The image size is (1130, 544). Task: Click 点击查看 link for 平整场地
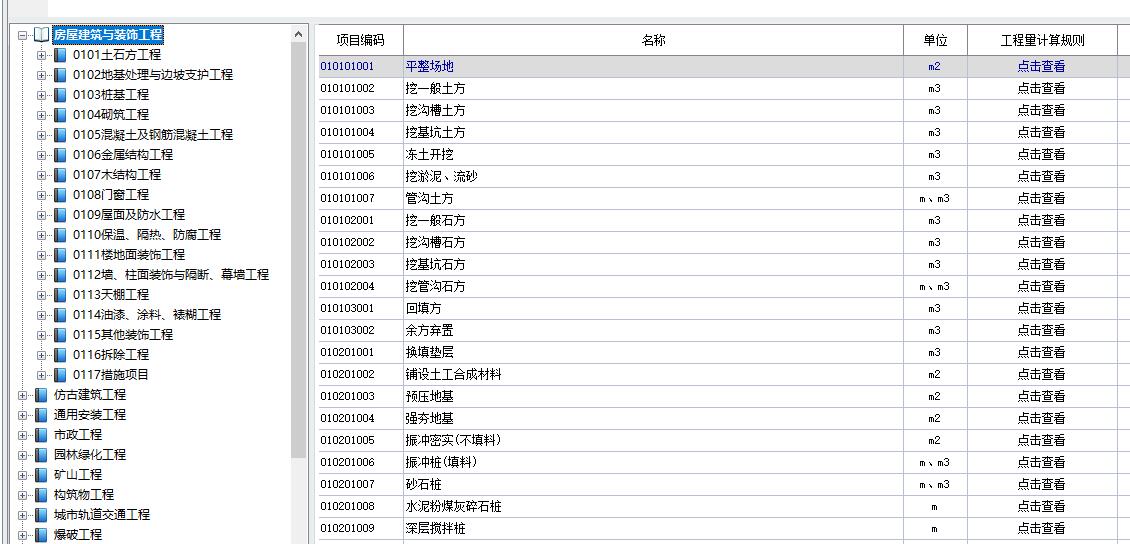[x=1041, y=67]
